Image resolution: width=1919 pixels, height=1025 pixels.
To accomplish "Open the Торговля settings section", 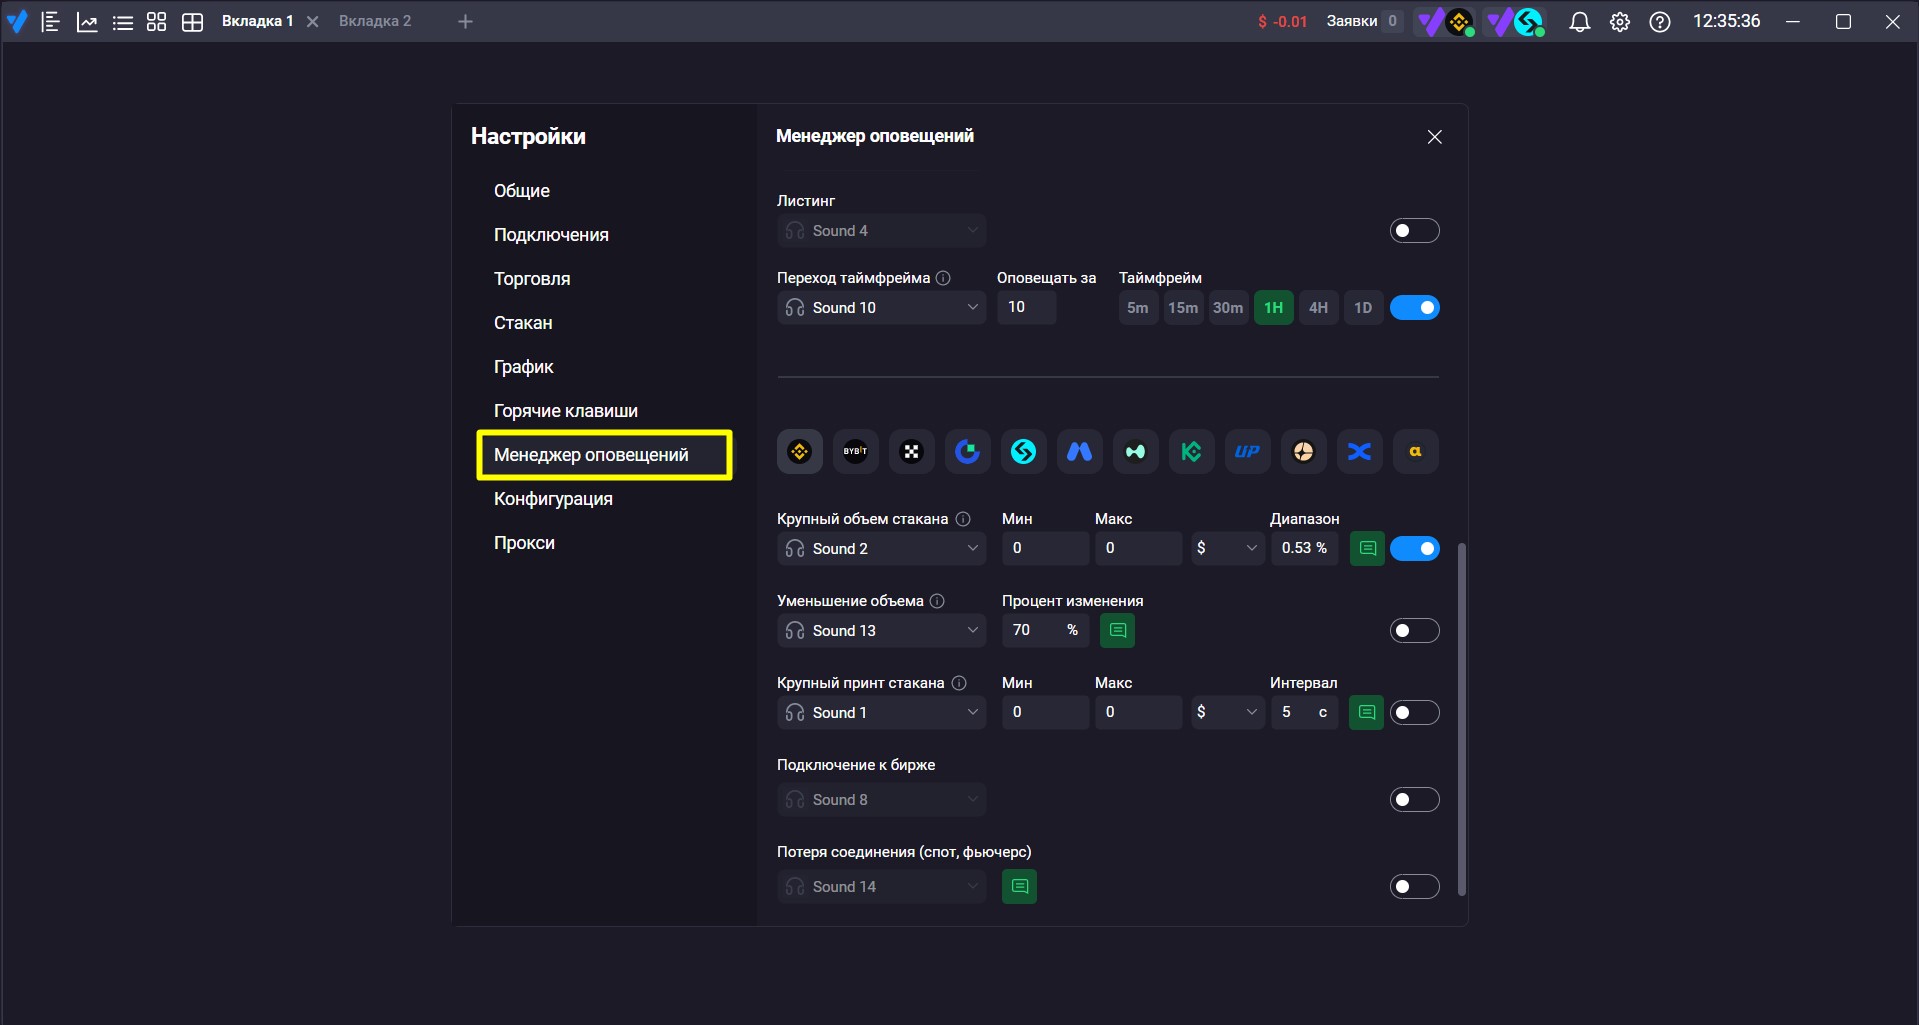I will click(x=532, y=279).
